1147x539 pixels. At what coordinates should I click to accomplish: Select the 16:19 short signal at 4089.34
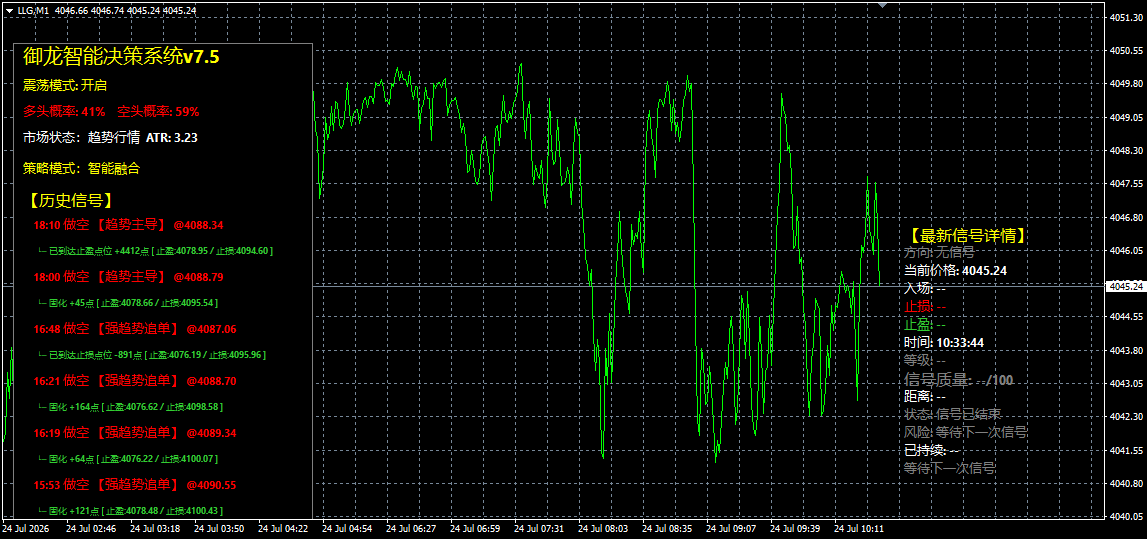(x=135, y=433)
